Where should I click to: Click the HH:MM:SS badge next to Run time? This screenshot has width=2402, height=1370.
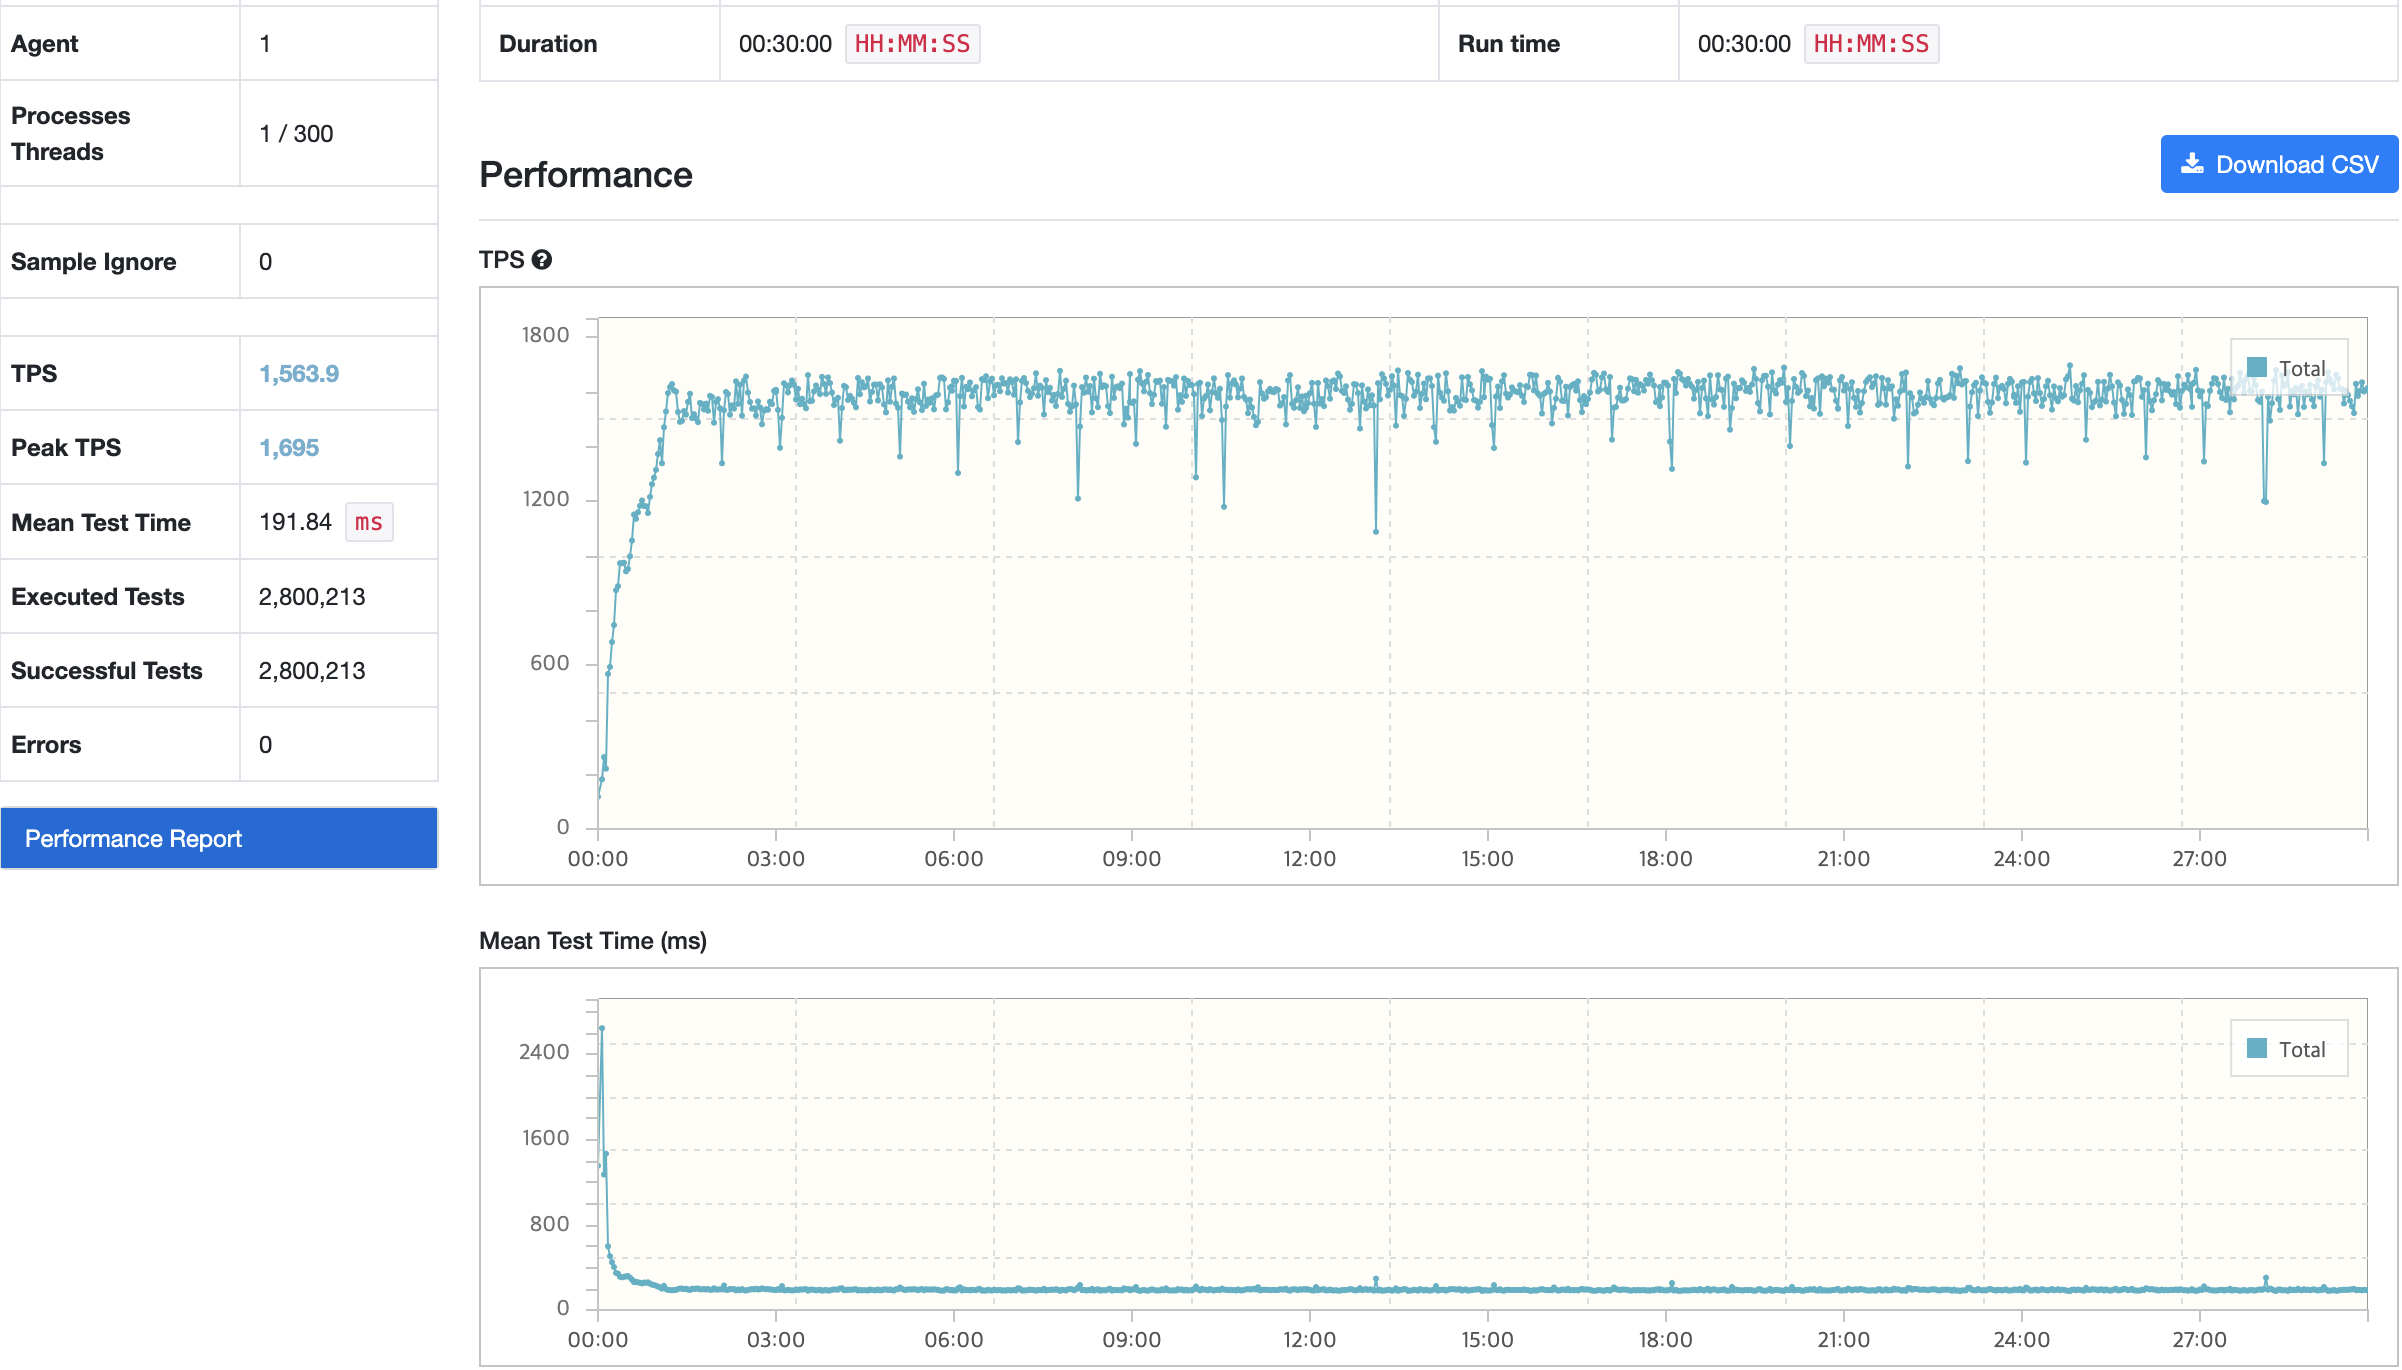pyautogui.click(x=1871, y=44)
